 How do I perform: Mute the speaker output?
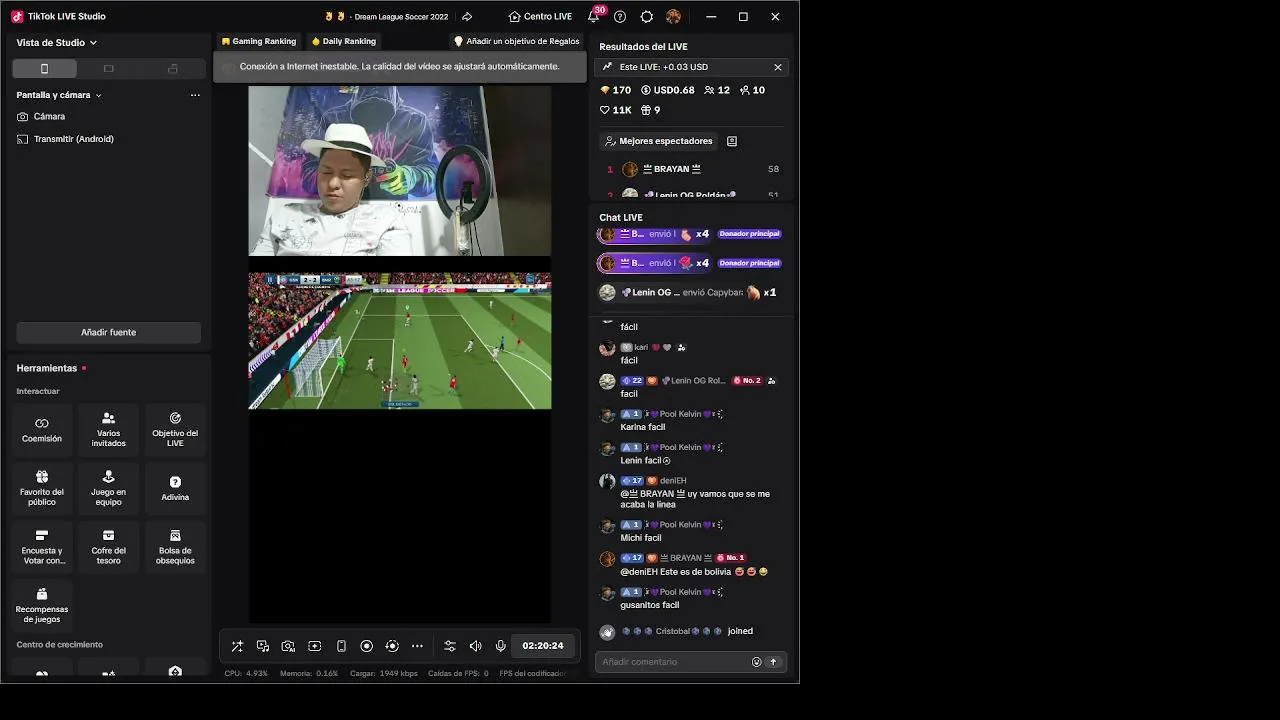[475, 646]
